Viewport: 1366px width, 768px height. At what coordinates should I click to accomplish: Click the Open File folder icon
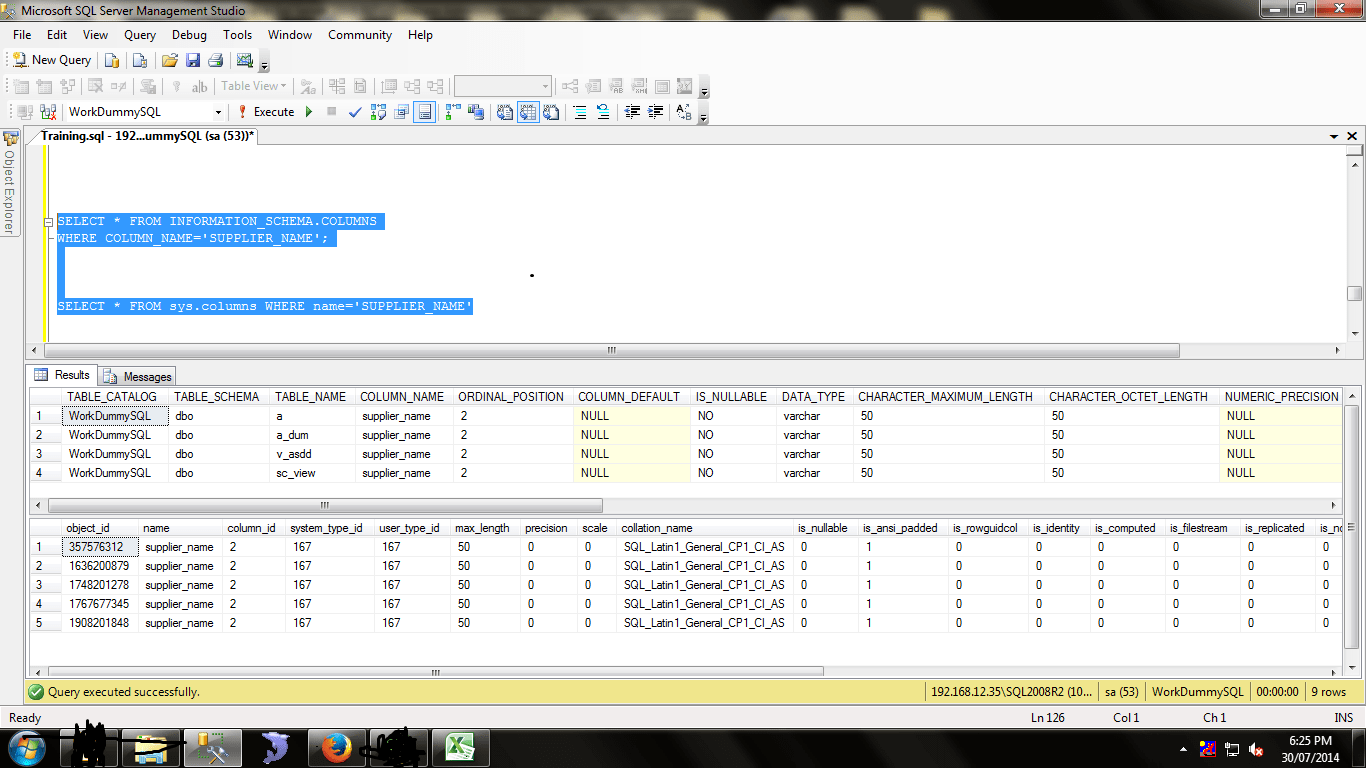click(x=170, y=60)
